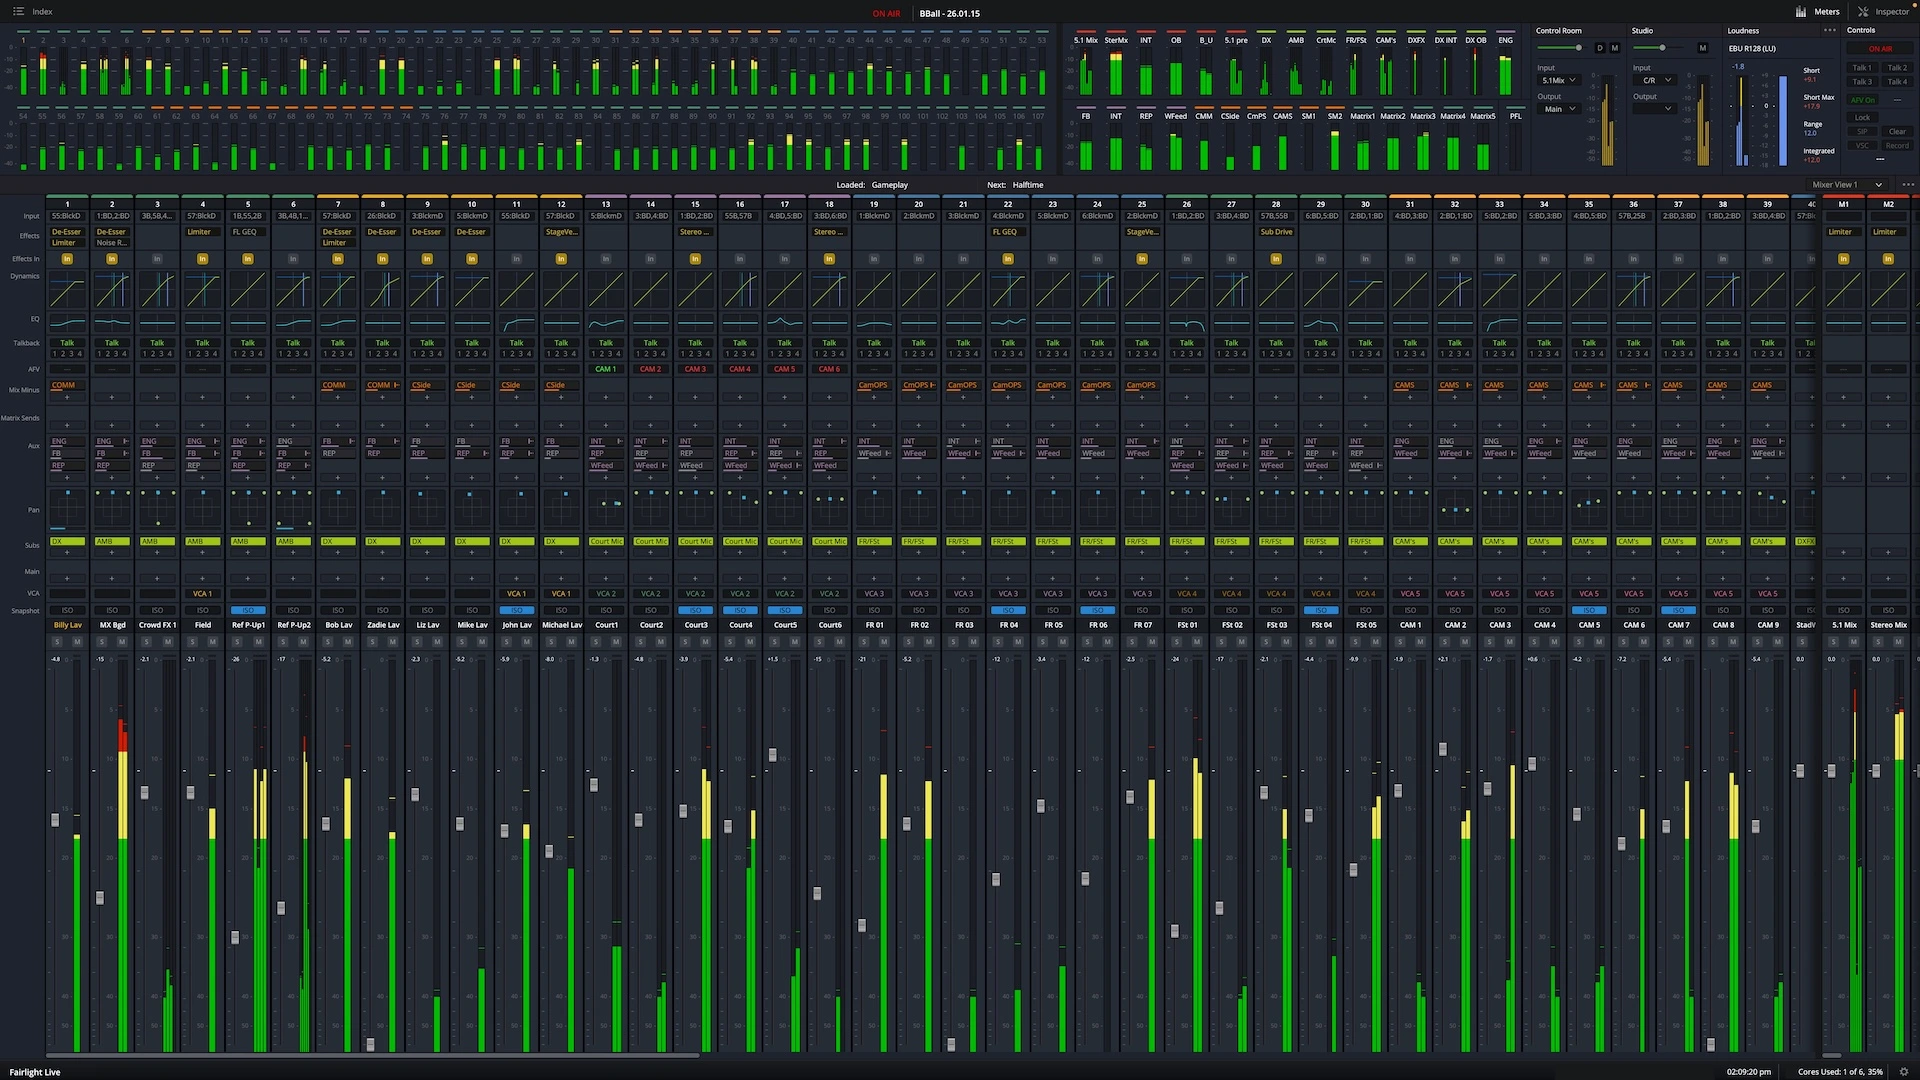Open MX Bgd EQ curve thumbnail
1920x1080 pixels.
pyautogui.click(x=112, y=322)
